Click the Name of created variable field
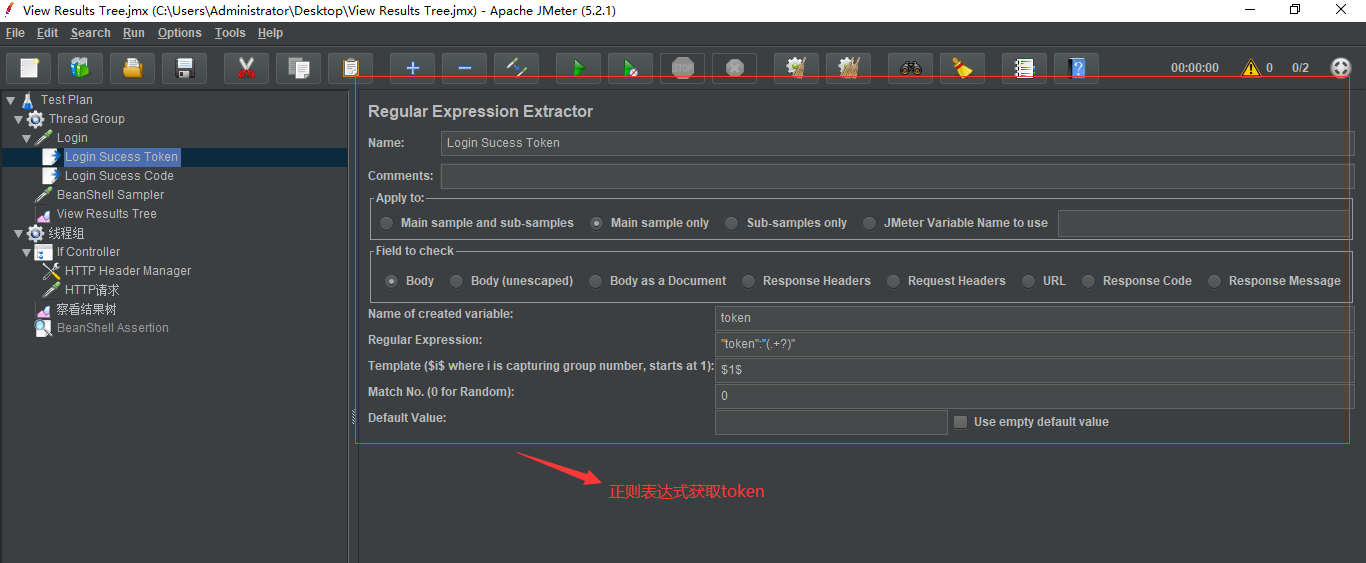This screenshot has width=1366, height=563. tap(1034, 318)
